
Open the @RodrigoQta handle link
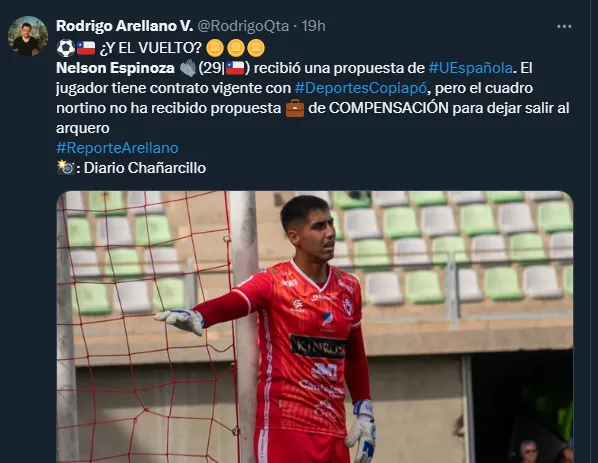[x=243, y=26]
